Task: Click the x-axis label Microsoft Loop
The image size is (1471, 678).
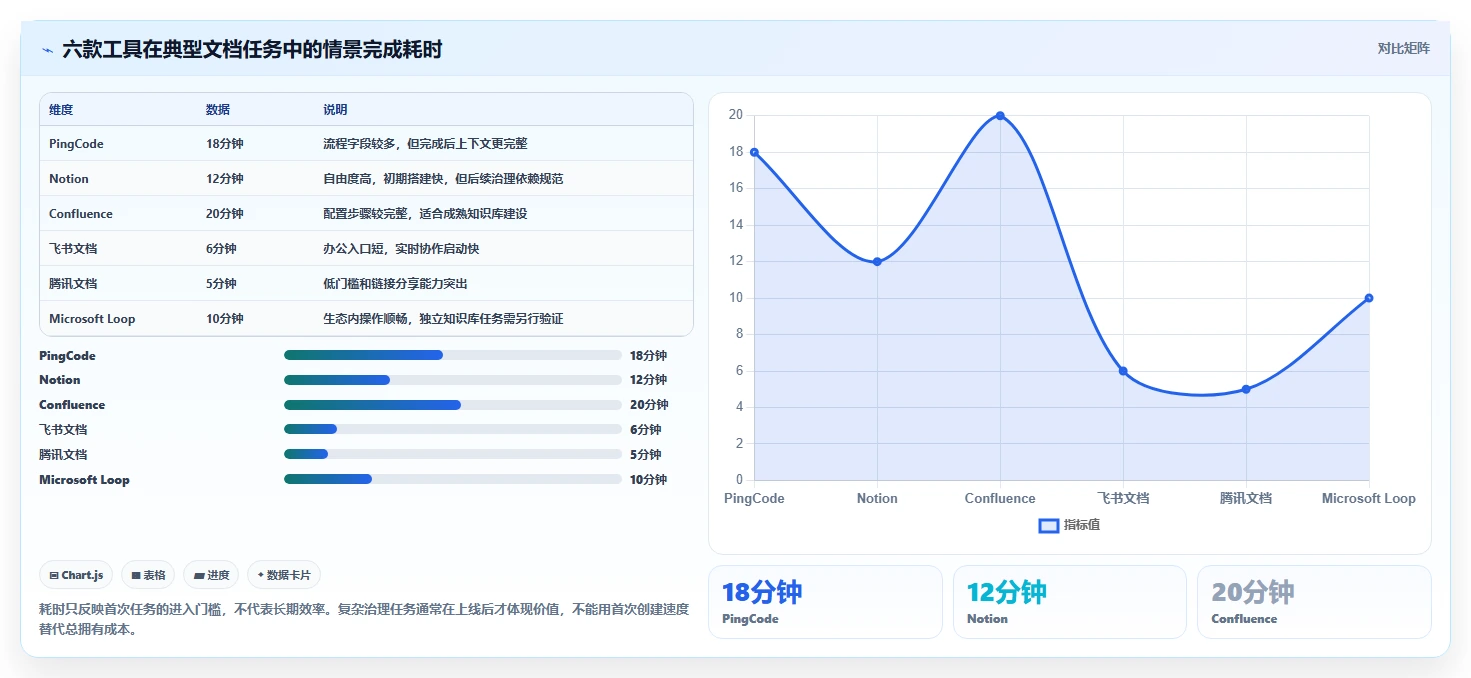Action: [x=1369, y=498]
